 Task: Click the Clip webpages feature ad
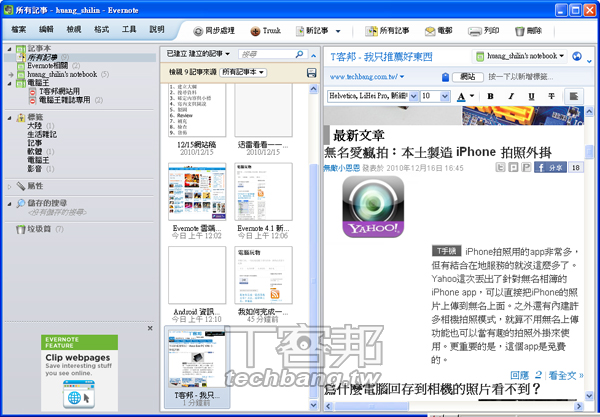point(79,373)
